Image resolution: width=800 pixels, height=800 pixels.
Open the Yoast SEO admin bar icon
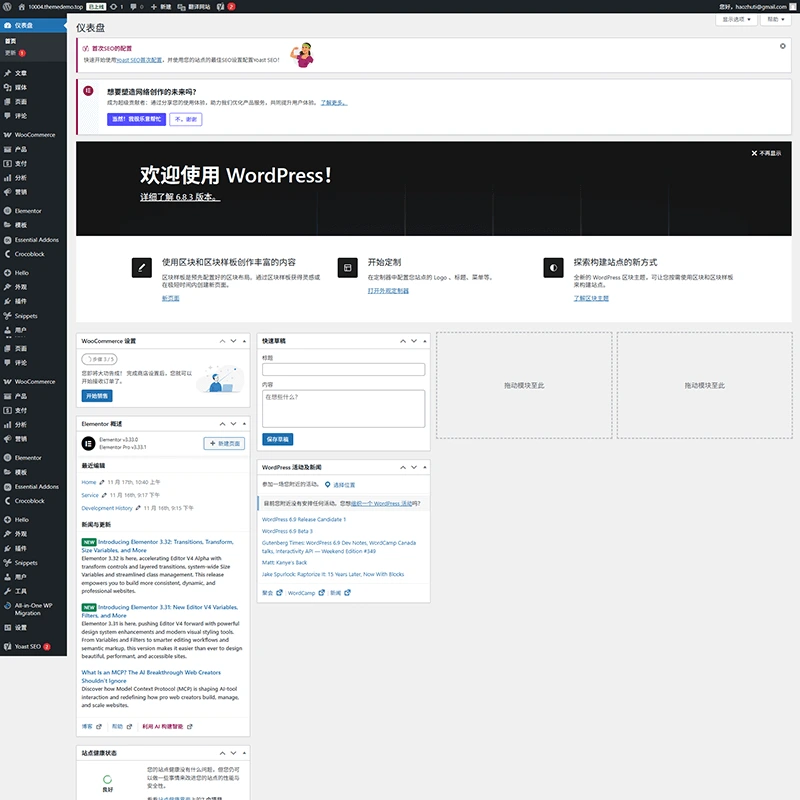pos(220,6)
